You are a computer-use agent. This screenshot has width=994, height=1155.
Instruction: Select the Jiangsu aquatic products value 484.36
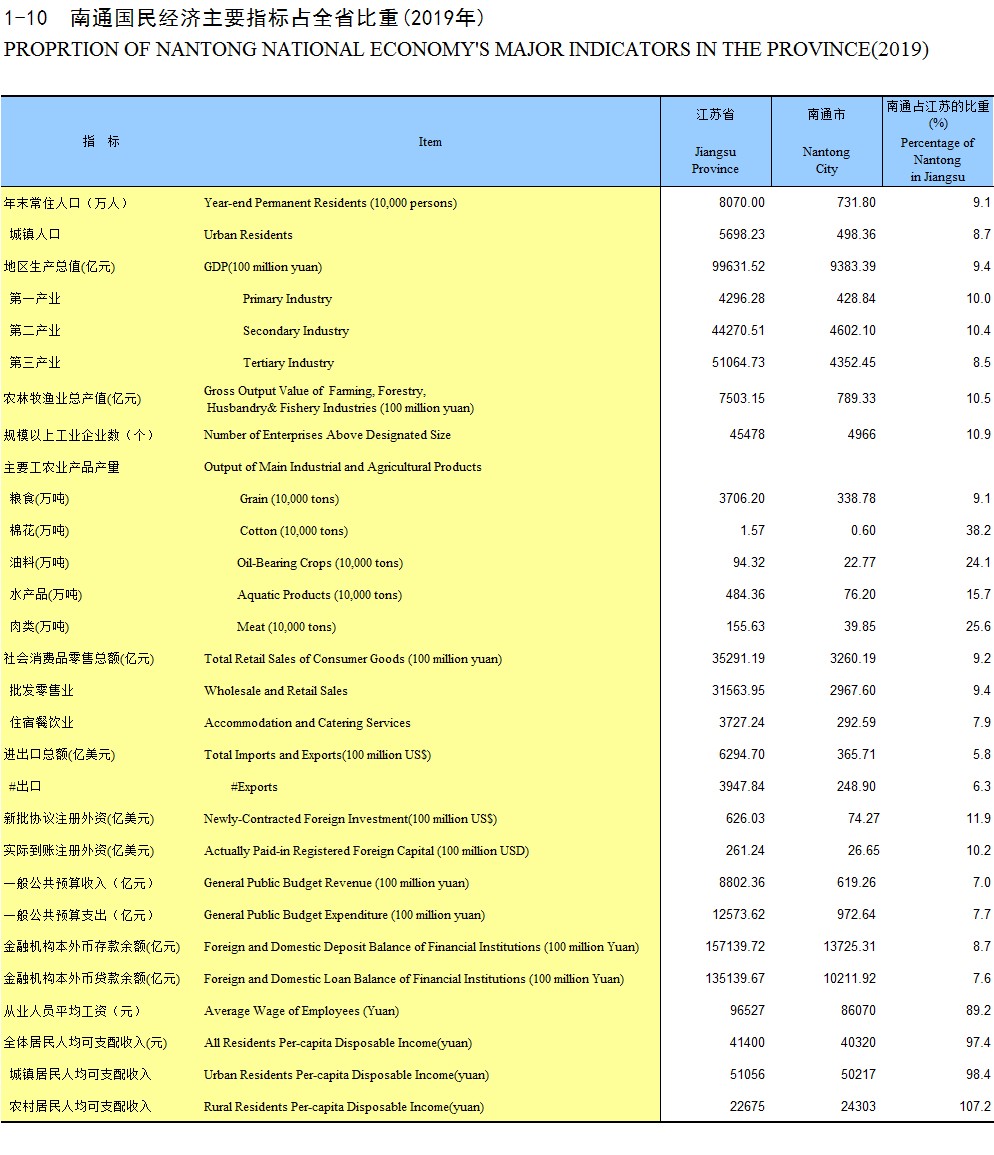pyautogui.click(x=745, y=594)
